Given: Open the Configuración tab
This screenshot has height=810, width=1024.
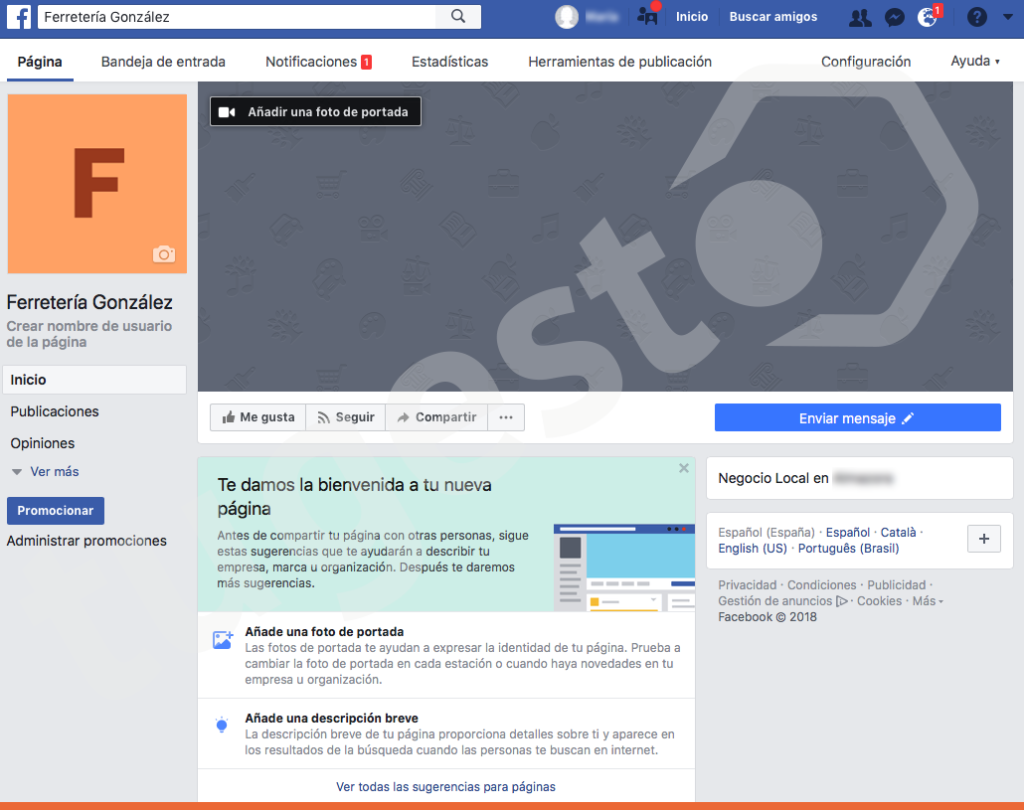Looking at the screenshot, I should 866,61.
